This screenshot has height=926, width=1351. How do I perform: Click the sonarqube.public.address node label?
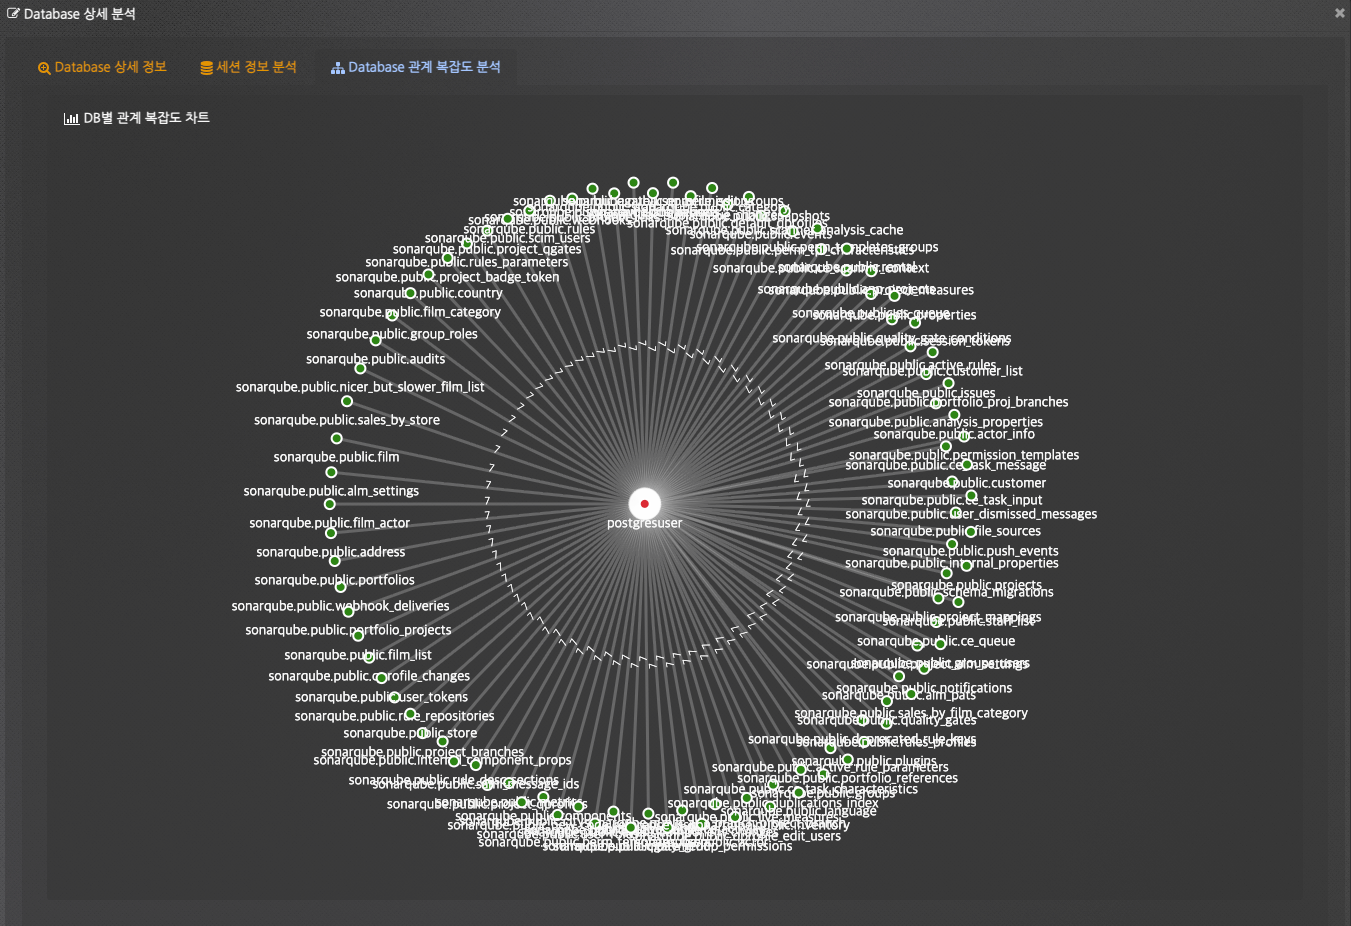[x=330, y=552]
